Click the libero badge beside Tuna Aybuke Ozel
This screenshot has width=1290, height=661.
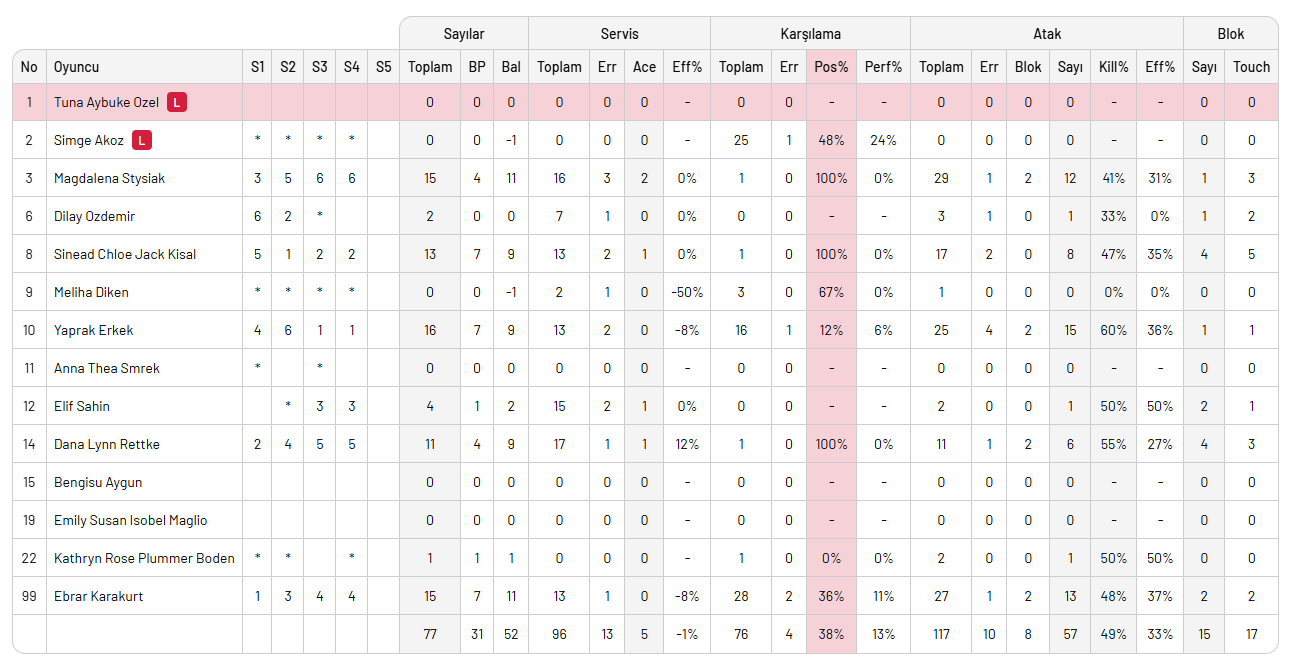(x=177, y=102)
